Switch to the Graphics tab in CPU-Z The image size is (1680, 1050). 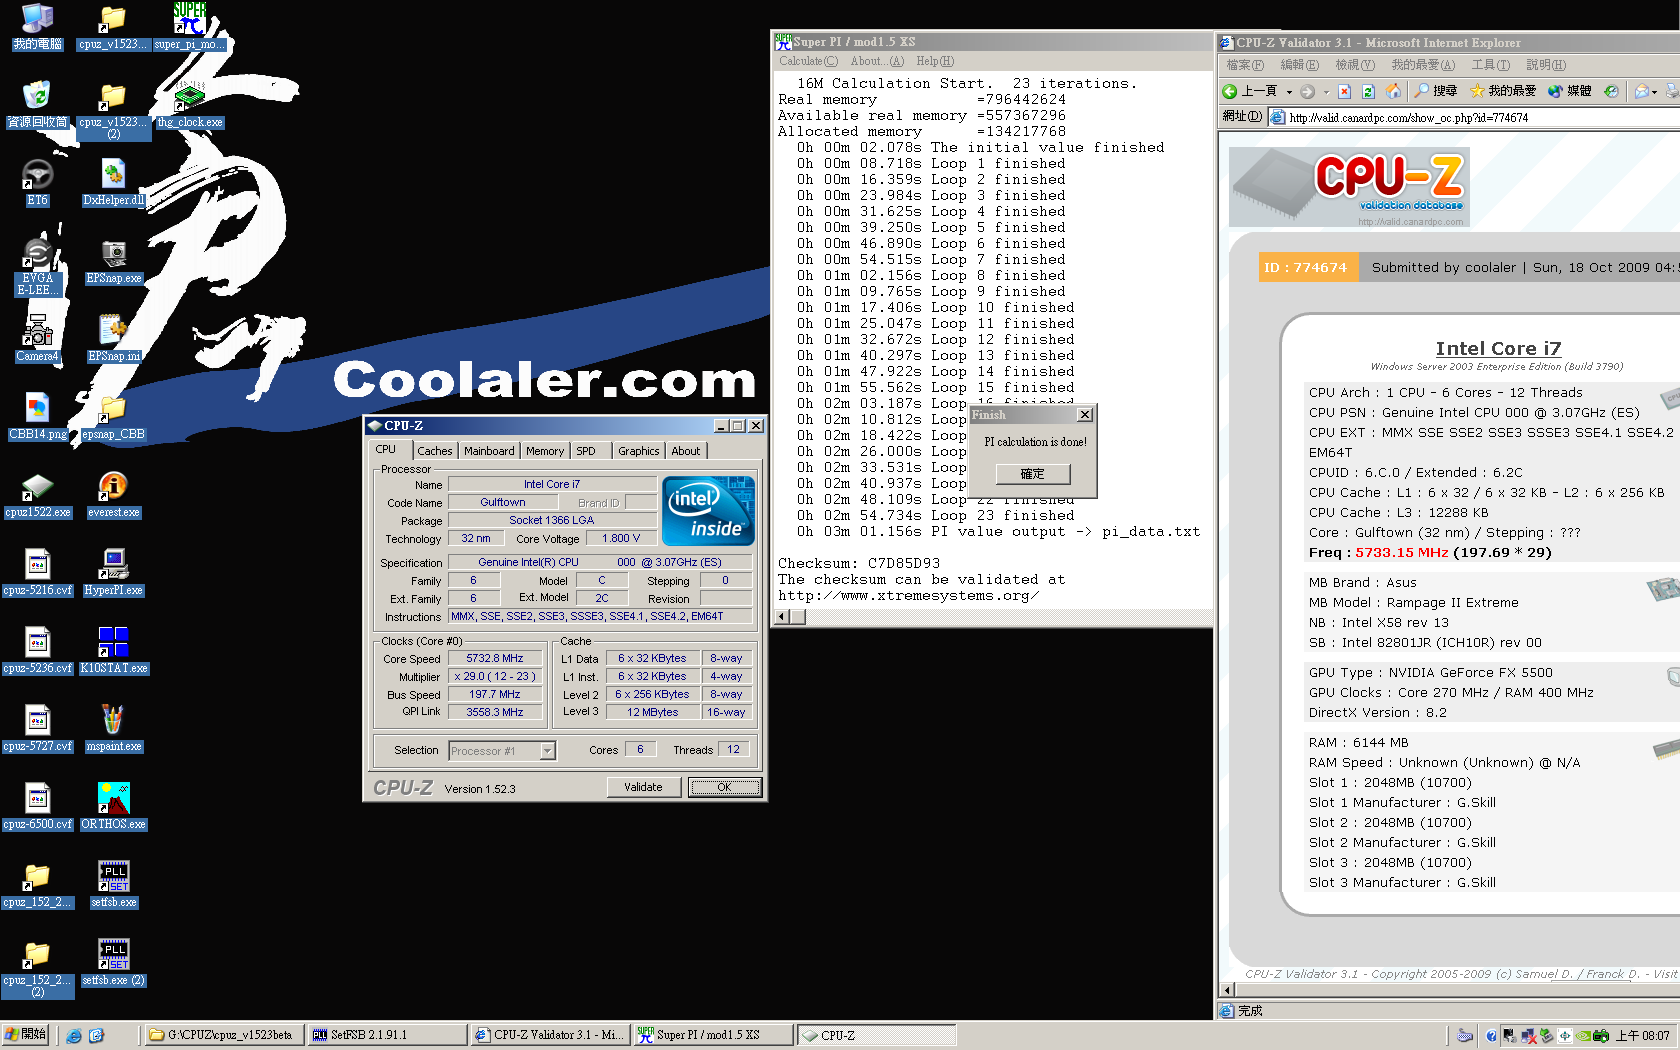[639, 451]
